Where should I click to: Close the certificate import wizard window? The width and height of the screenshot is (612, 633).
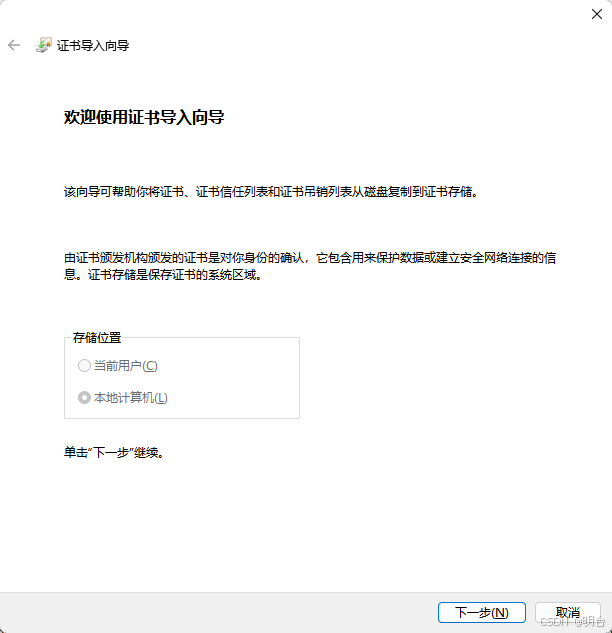tap(597, 14)
